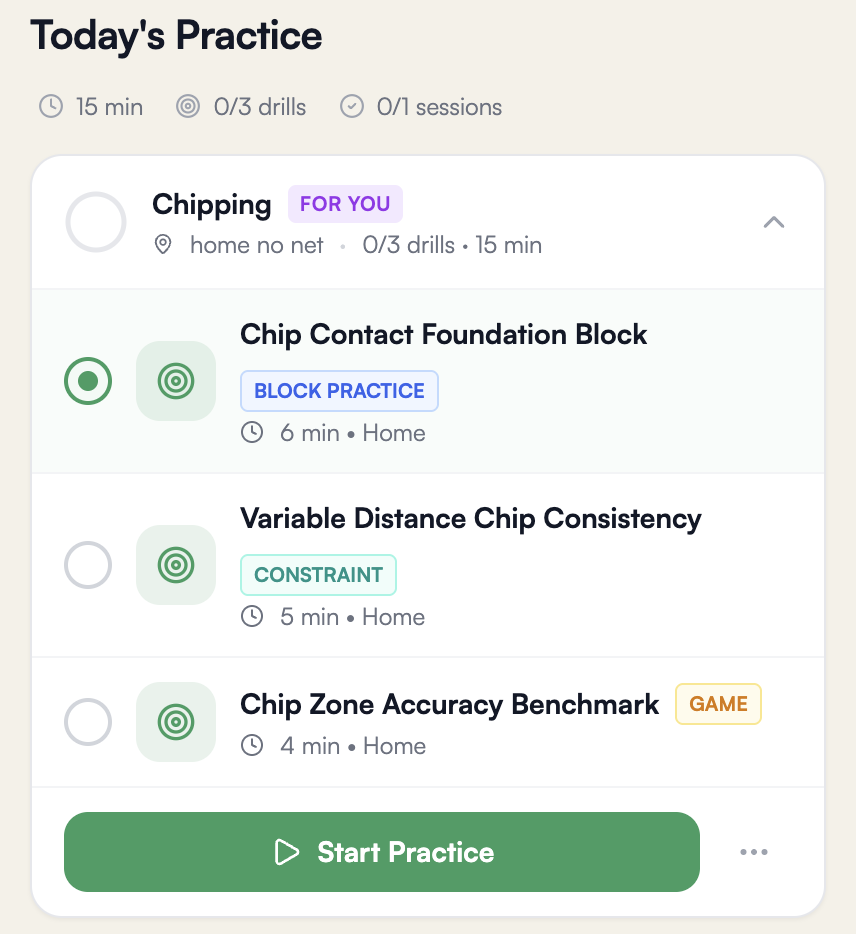Viewport: 856px width, 934px height.
Task: Click target icon for Variable Distance Chip Consistency
Action: click(176, 565)
